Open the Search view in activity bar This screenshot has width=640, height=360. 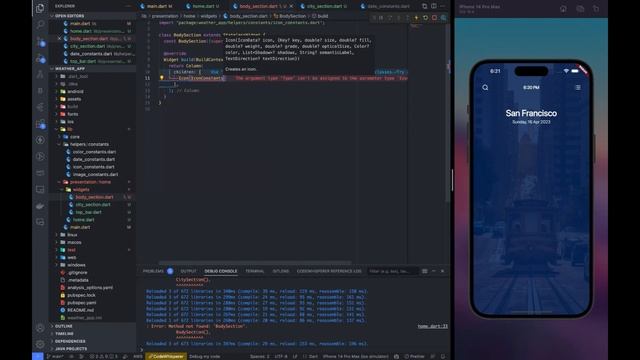click(40, 25)
